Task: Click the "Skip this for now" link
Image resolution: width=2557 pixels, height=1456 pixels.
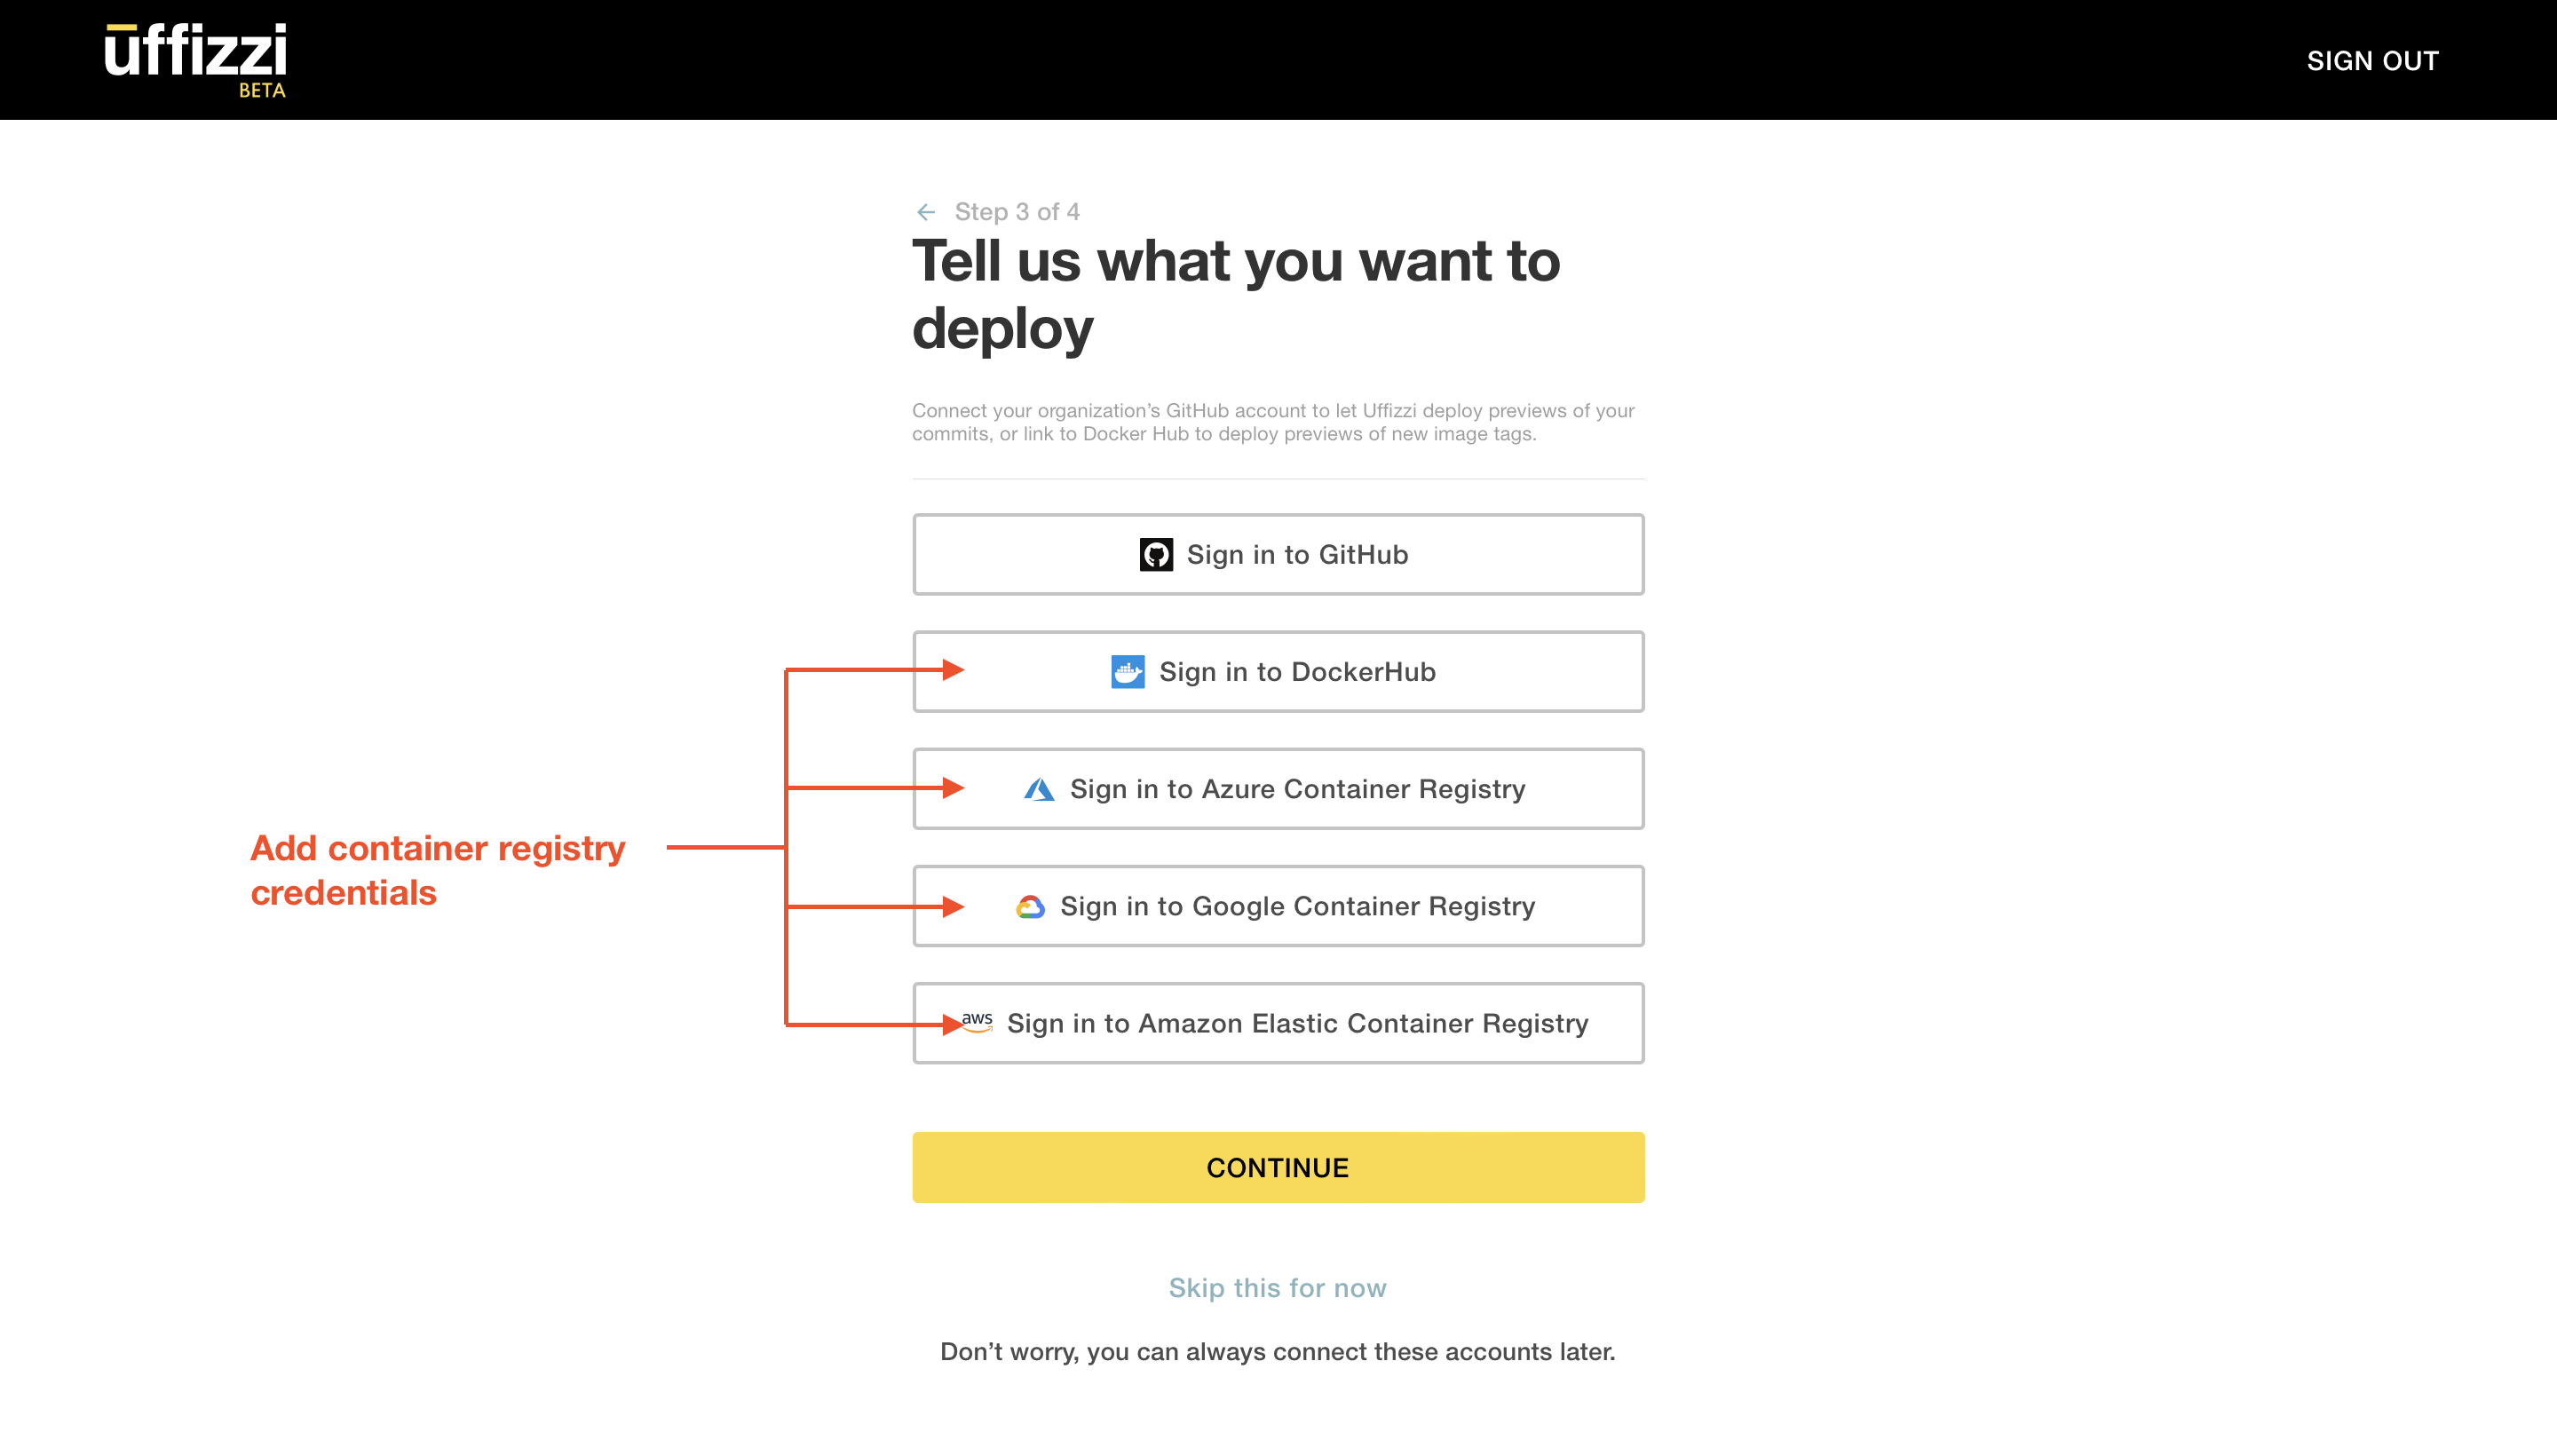Action: click(1277, 1288)
